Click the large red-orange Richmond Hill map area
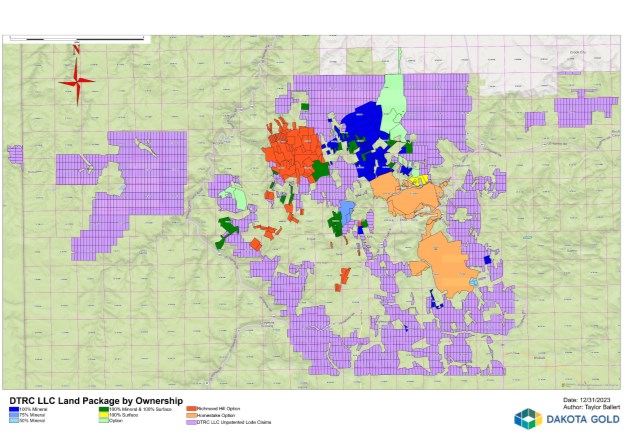This screenshot has height=447, width=624. coord(293,153)
